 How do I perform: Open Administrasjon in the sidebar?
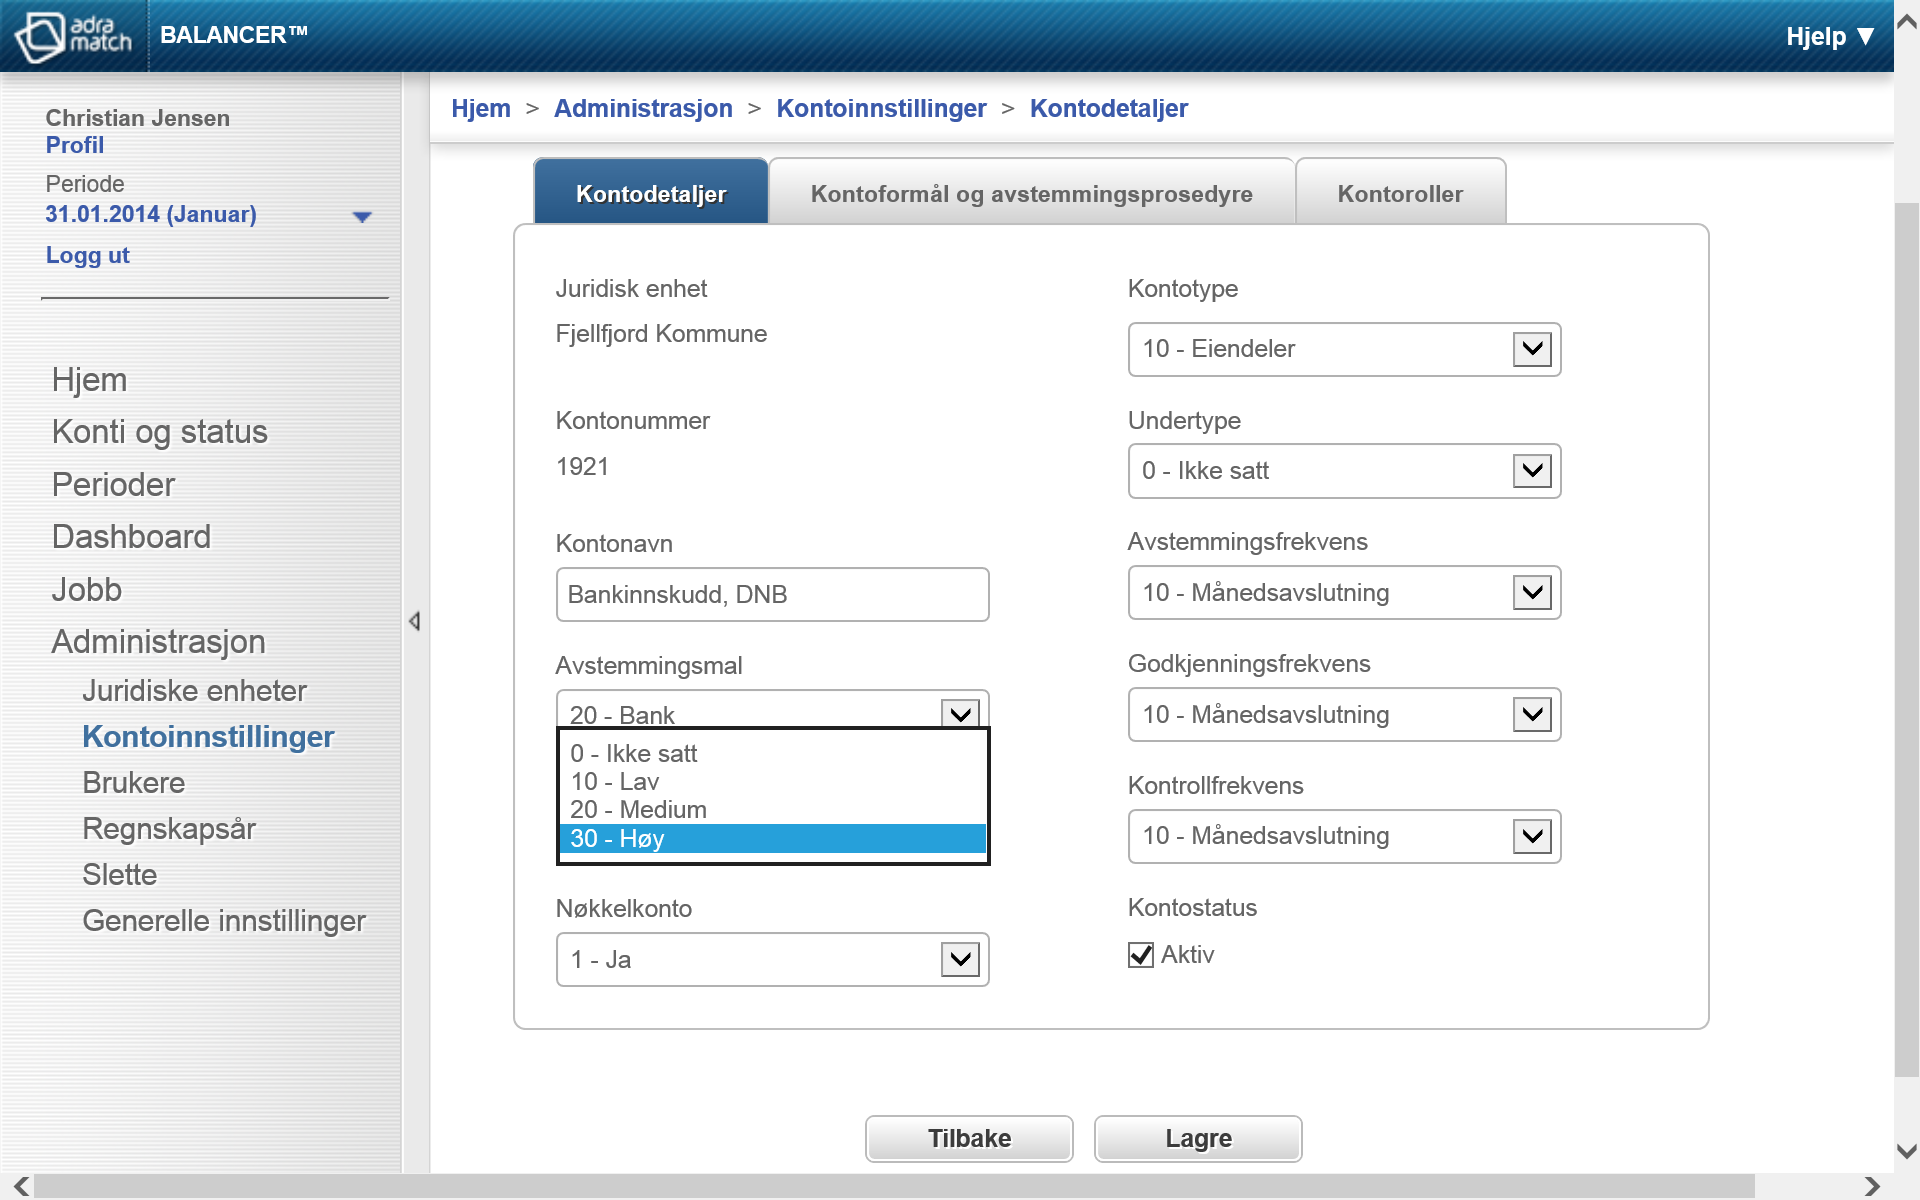[x=159, y=642]
